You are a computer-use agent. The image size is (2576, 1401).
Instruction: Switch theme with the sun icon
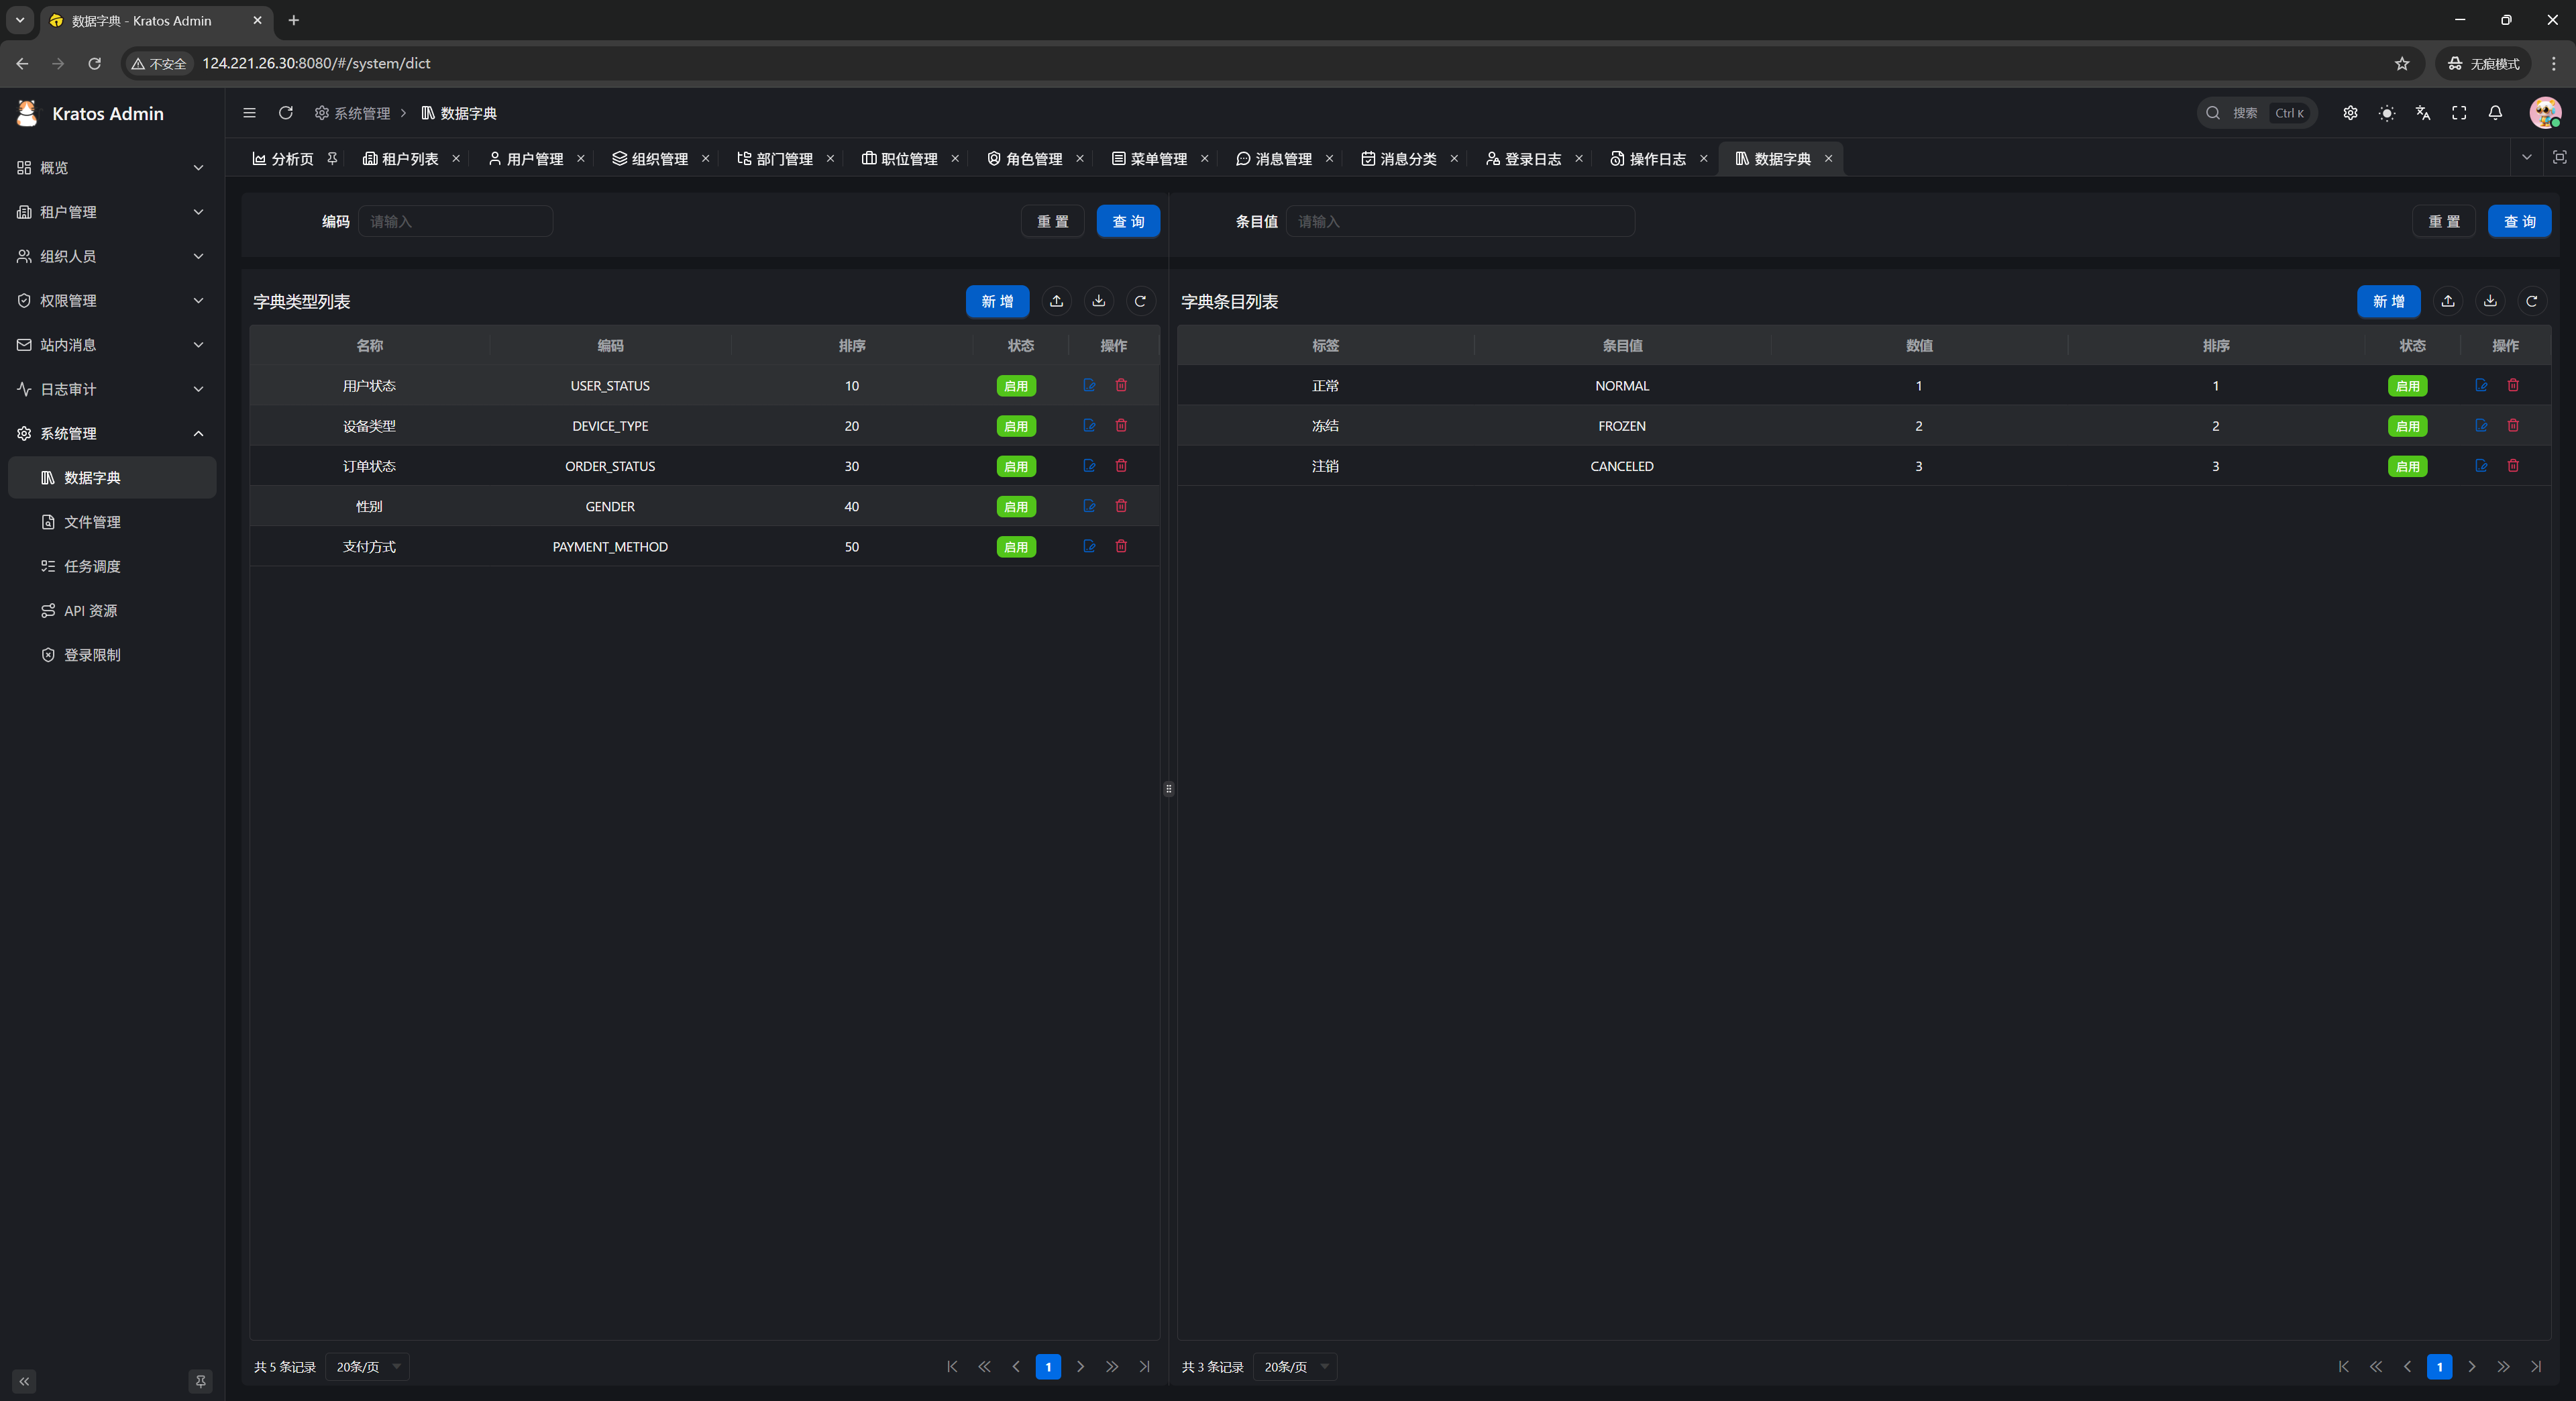click(2387, 113)
